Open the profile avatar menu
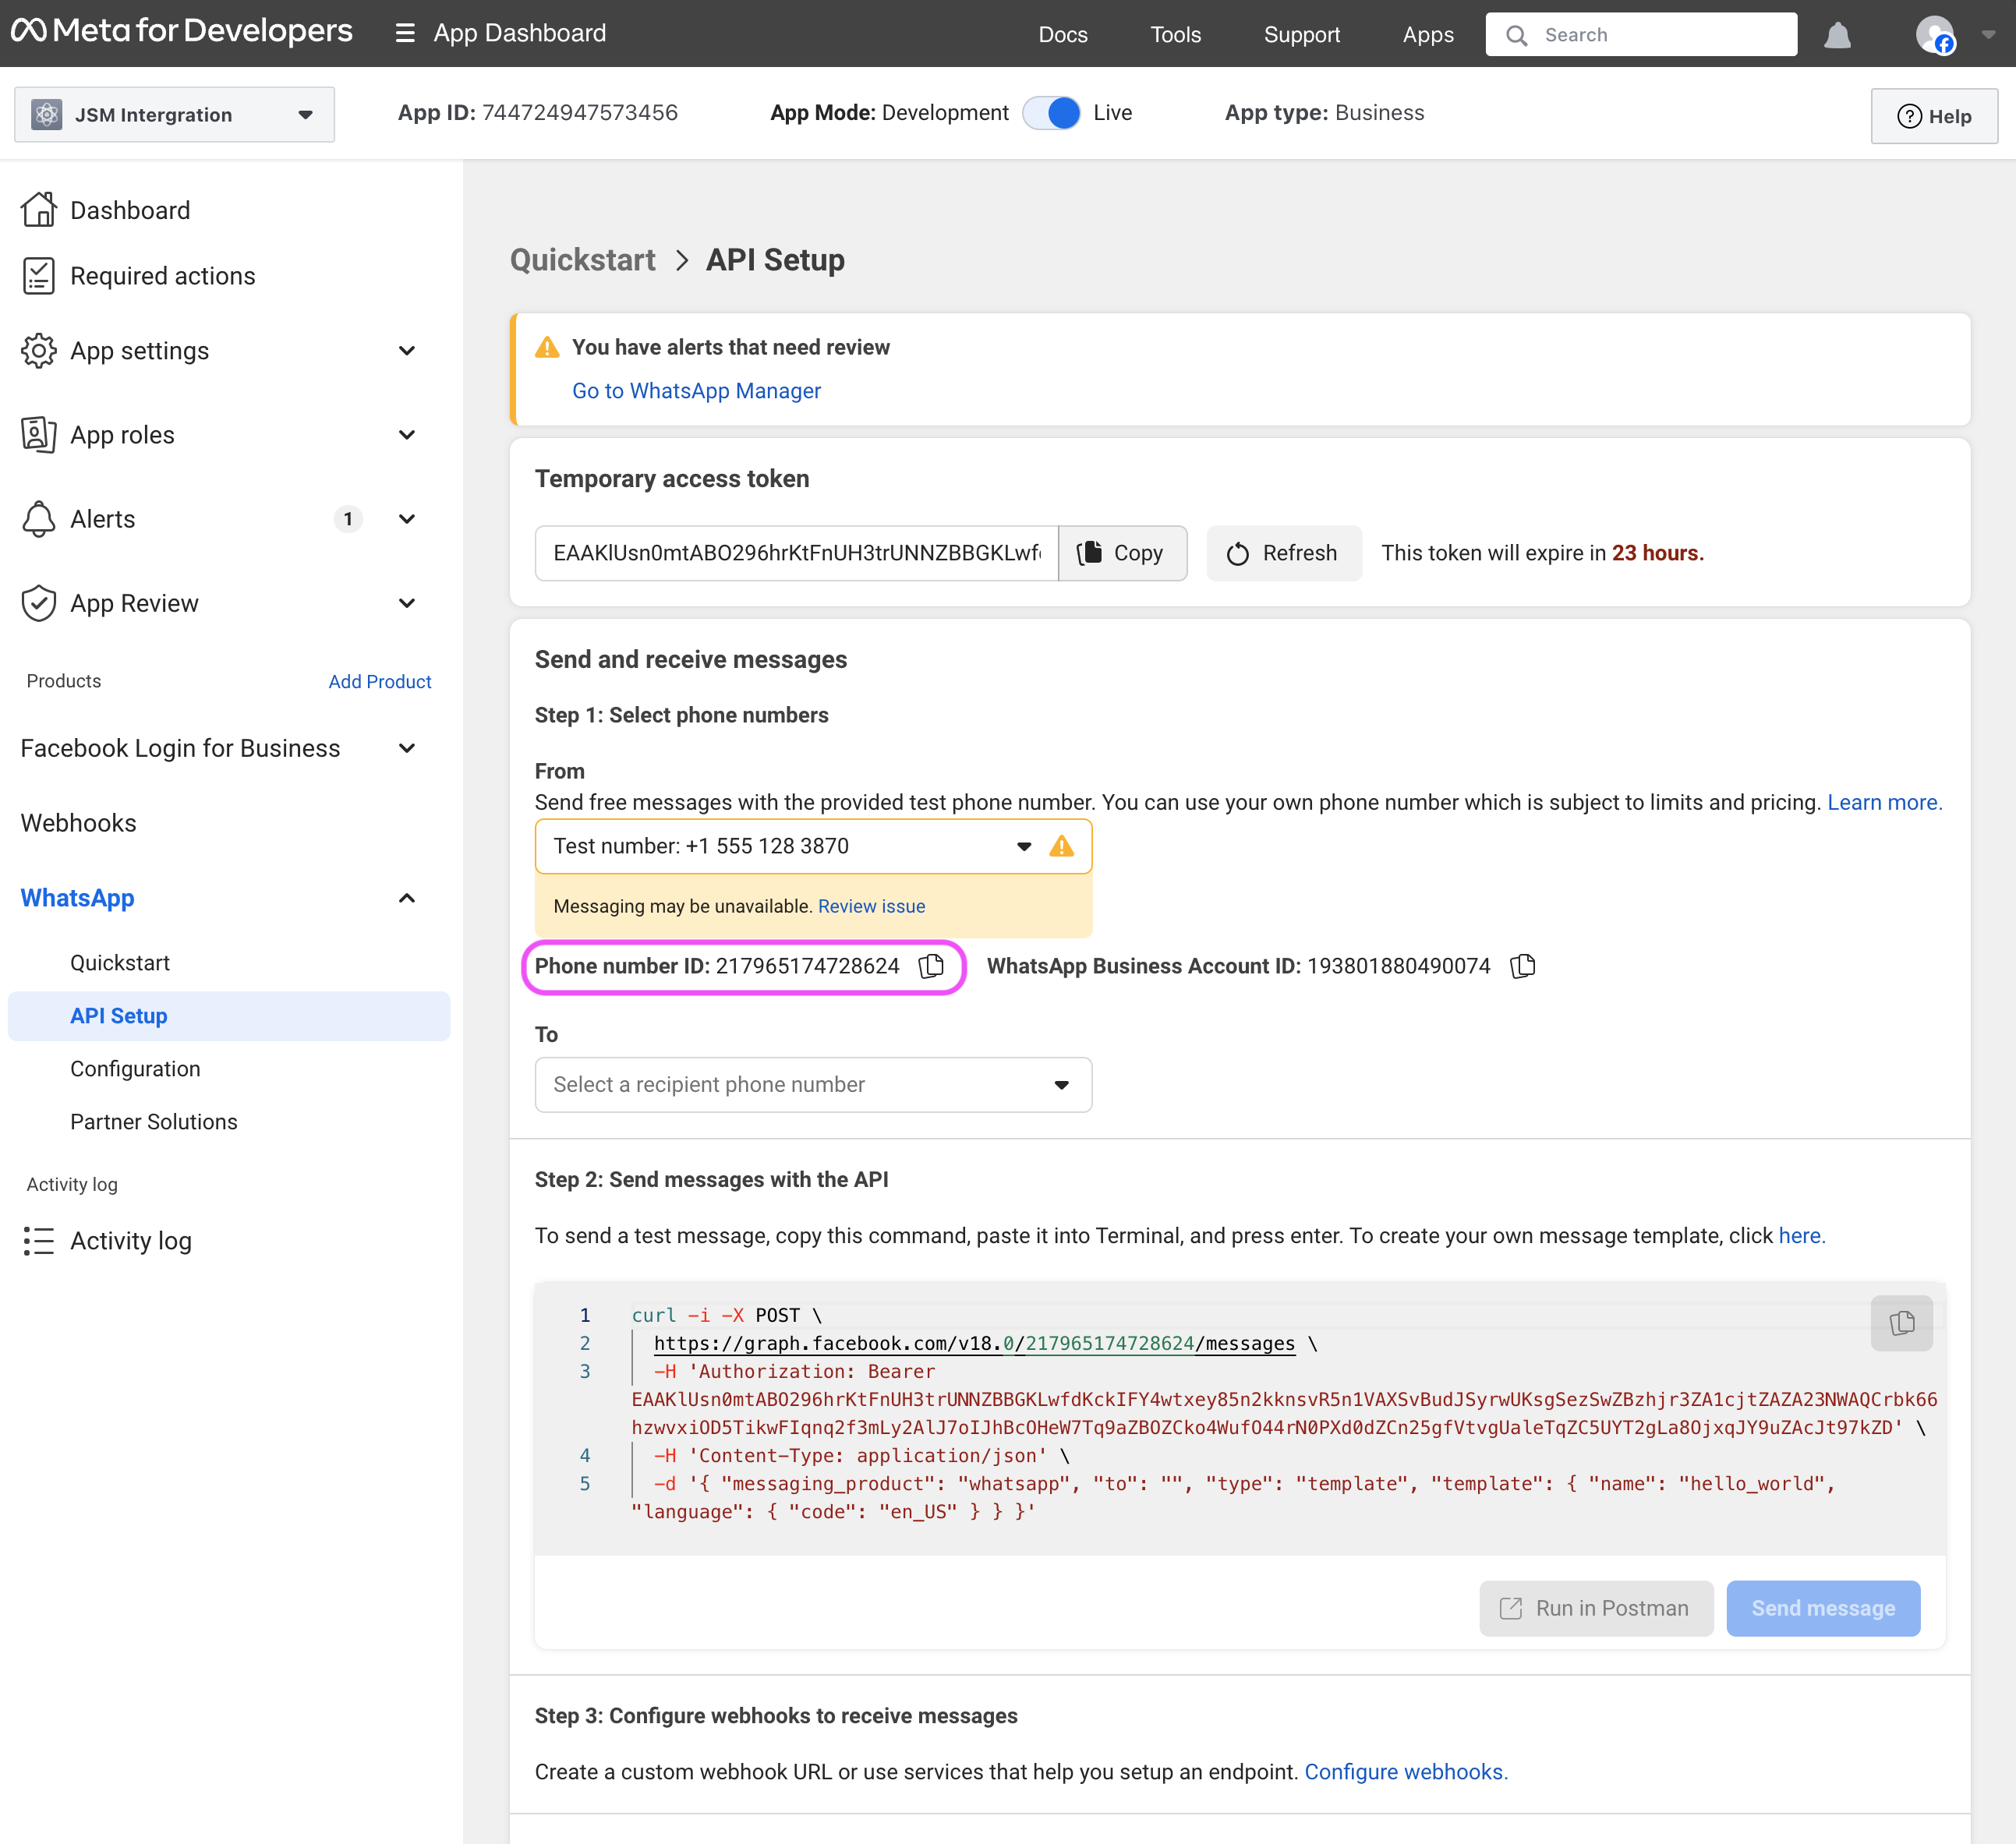The height and width of the screenshot is (1844, 2016). tap(1935, 36)
